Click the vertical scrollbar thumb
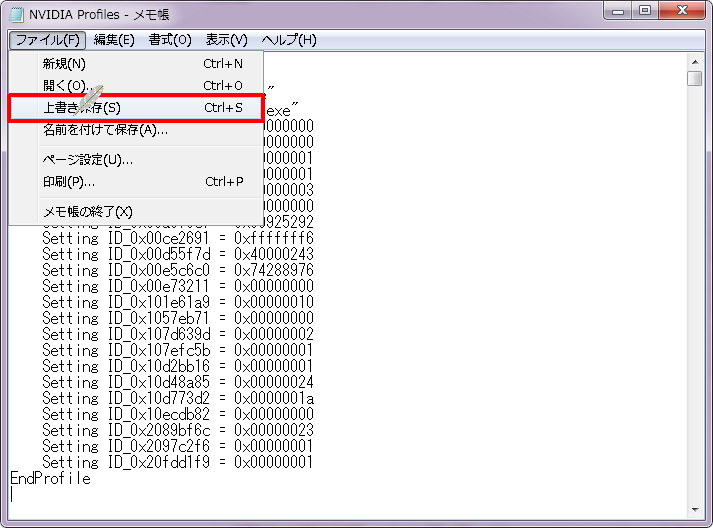The width and height of the screenshot is (713, 528). coord(695,78)
